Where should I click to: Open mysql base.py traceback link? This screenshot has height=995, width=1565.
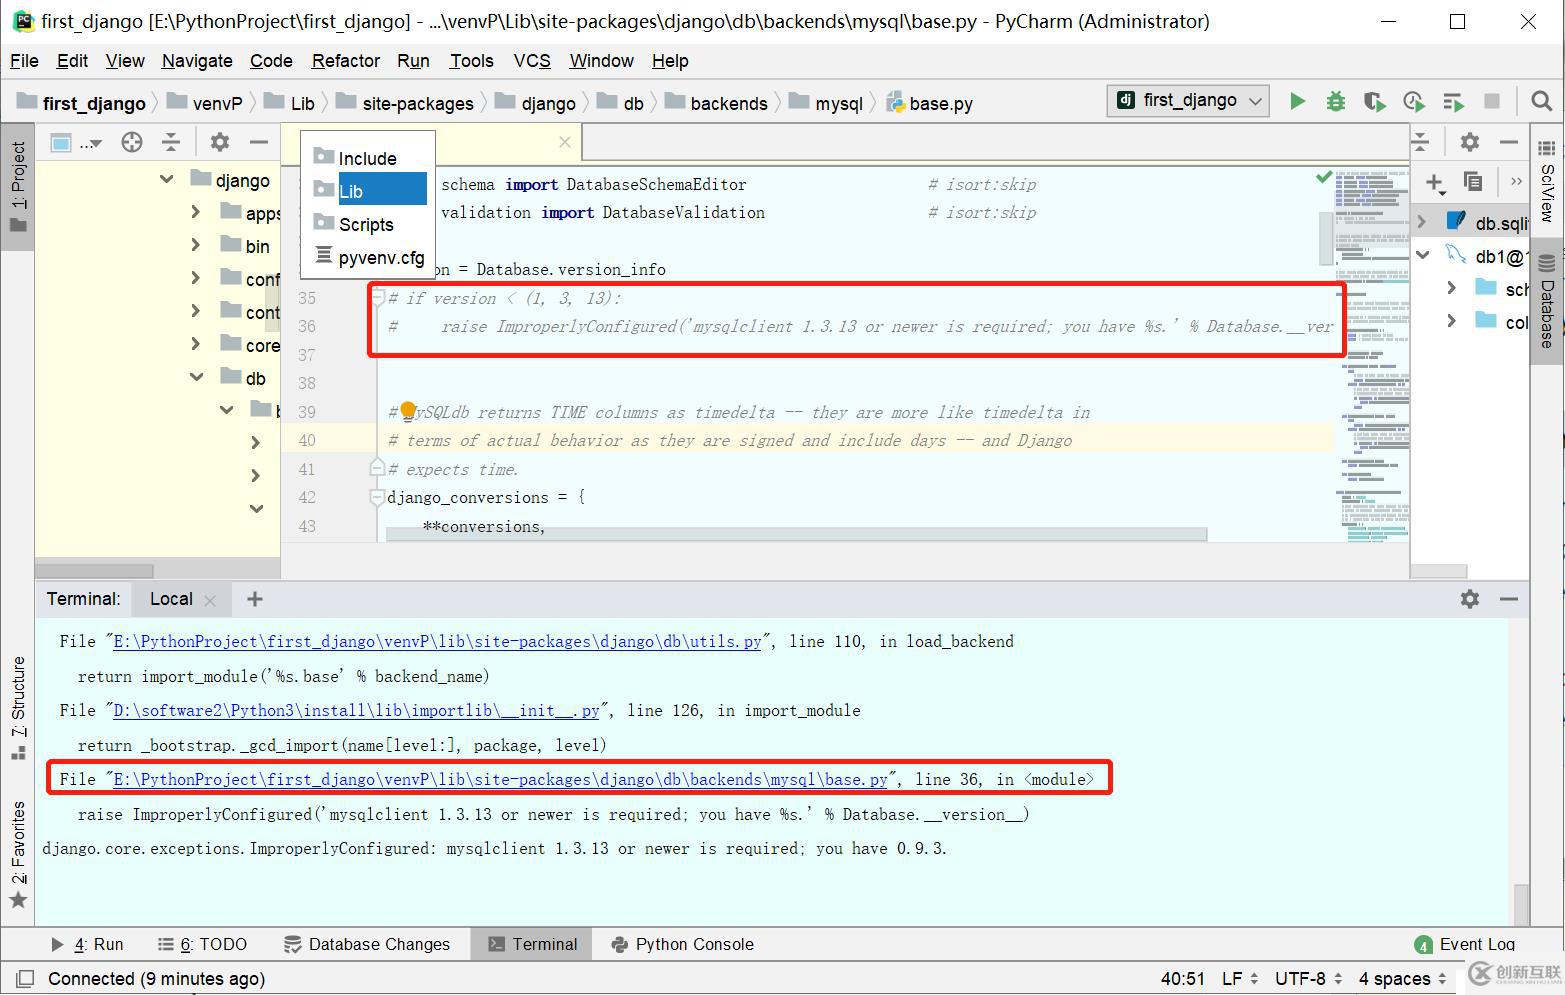coord(500,779)
